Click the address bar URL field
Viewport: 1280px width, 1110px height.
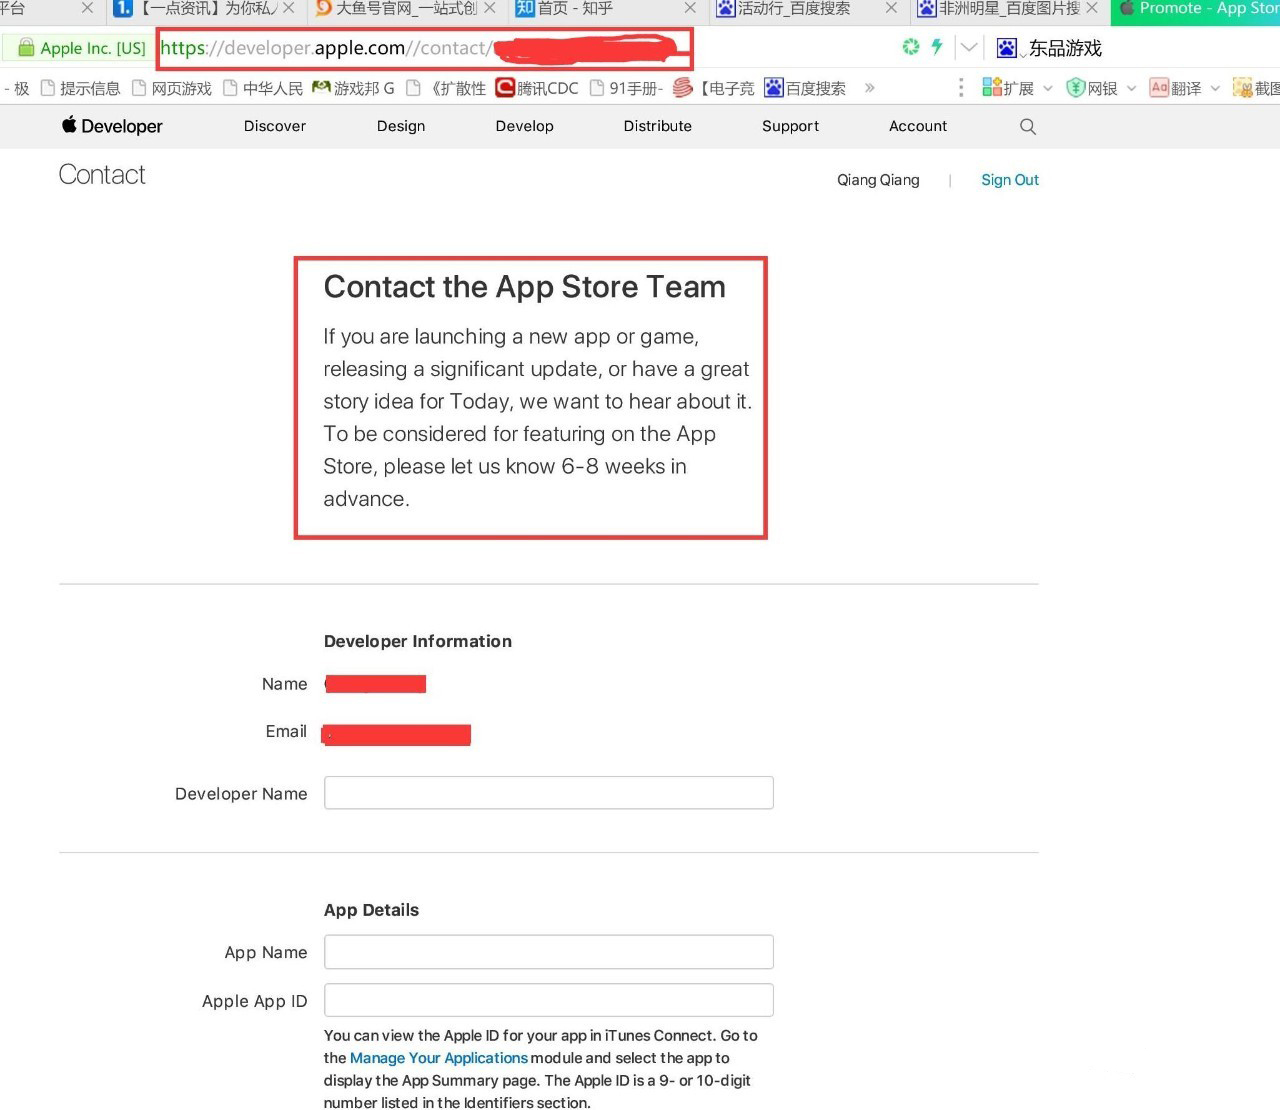pos(425,48)
